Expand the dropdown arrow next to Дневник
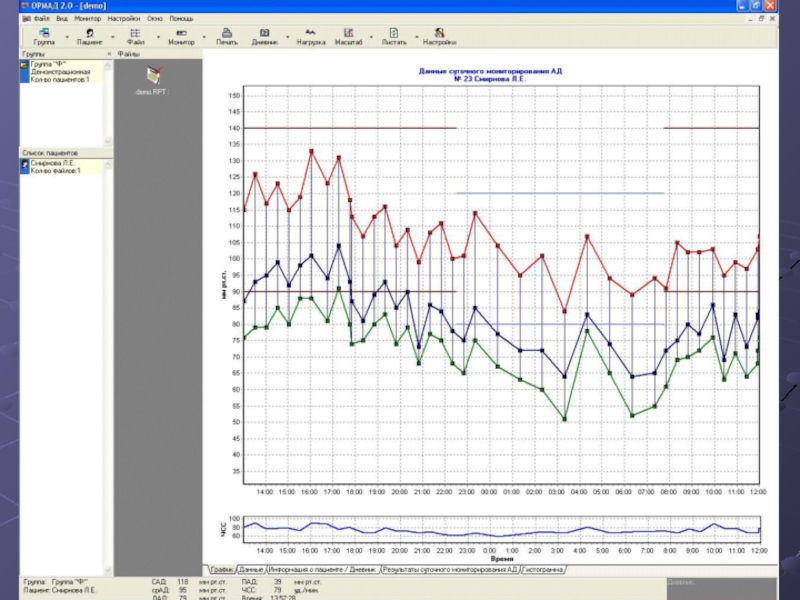 (288, 37)
